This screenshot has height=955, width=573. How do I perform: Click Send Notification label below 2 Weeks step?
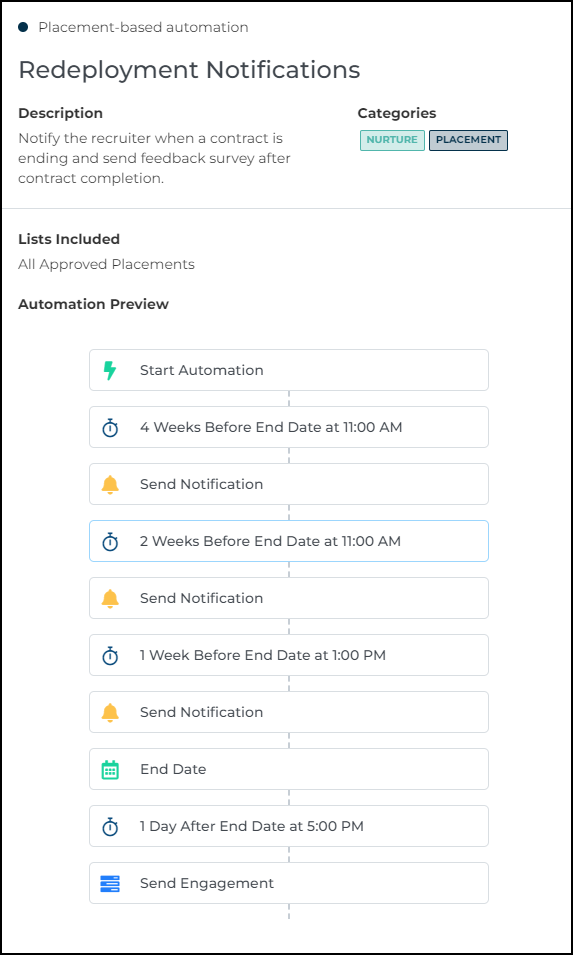(x=202, y=598)
